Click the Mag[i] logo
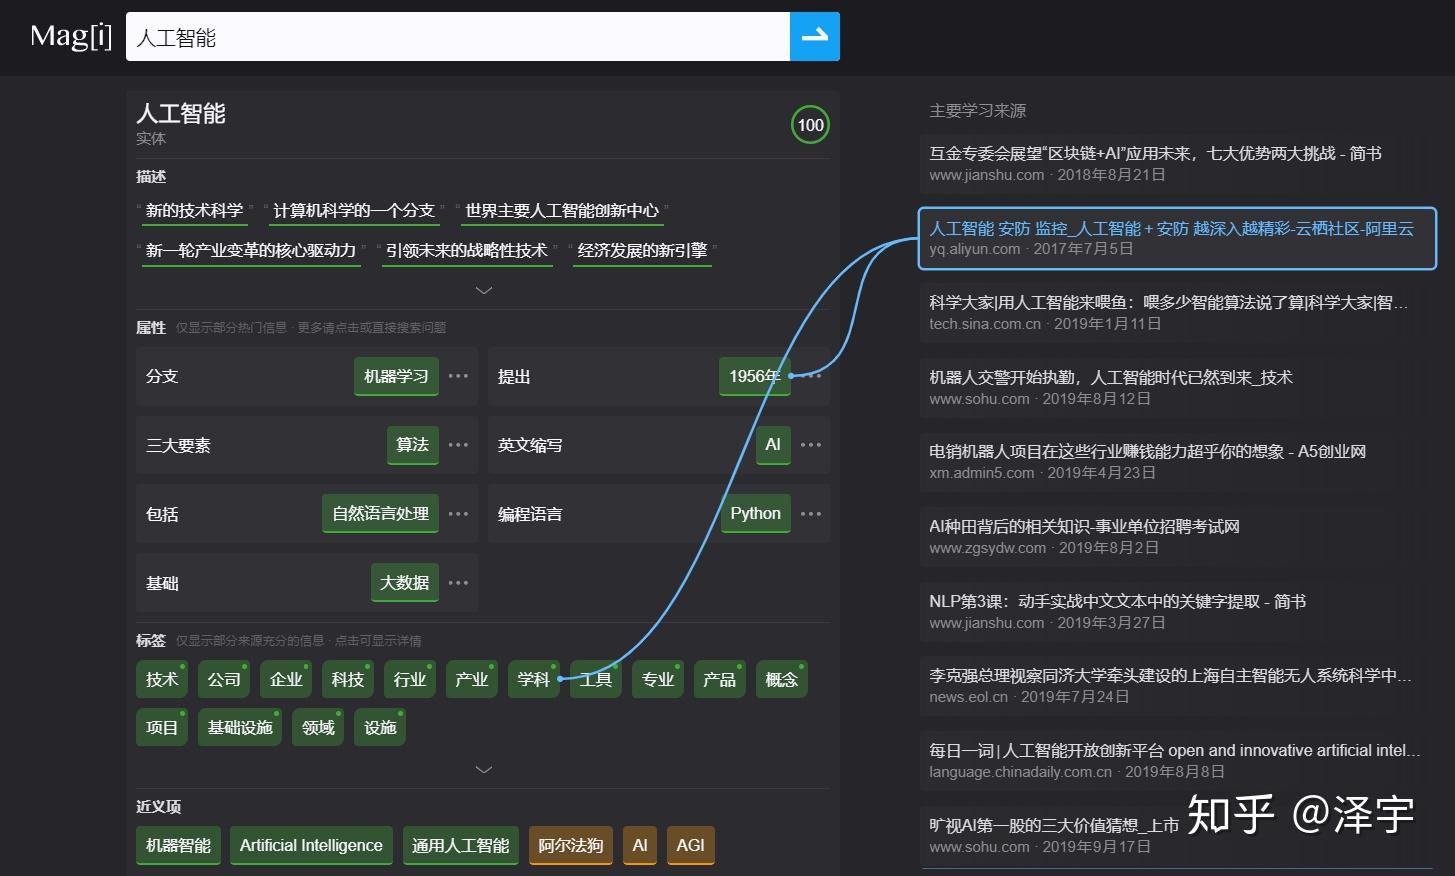Image resolution: width=1455 pixels, height=876 pixels. 71,37
